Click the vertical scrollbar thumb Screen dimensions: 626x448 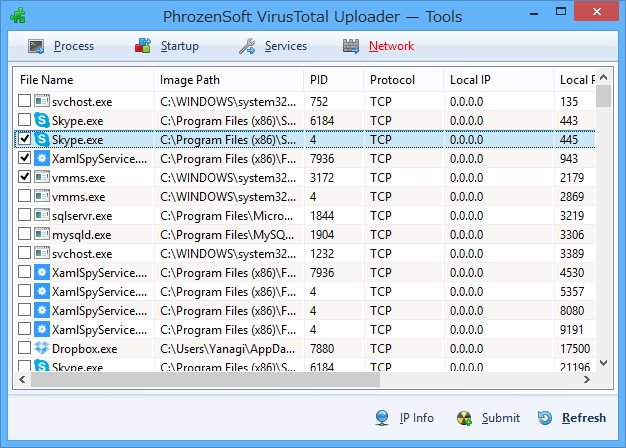tap(603, 96)
